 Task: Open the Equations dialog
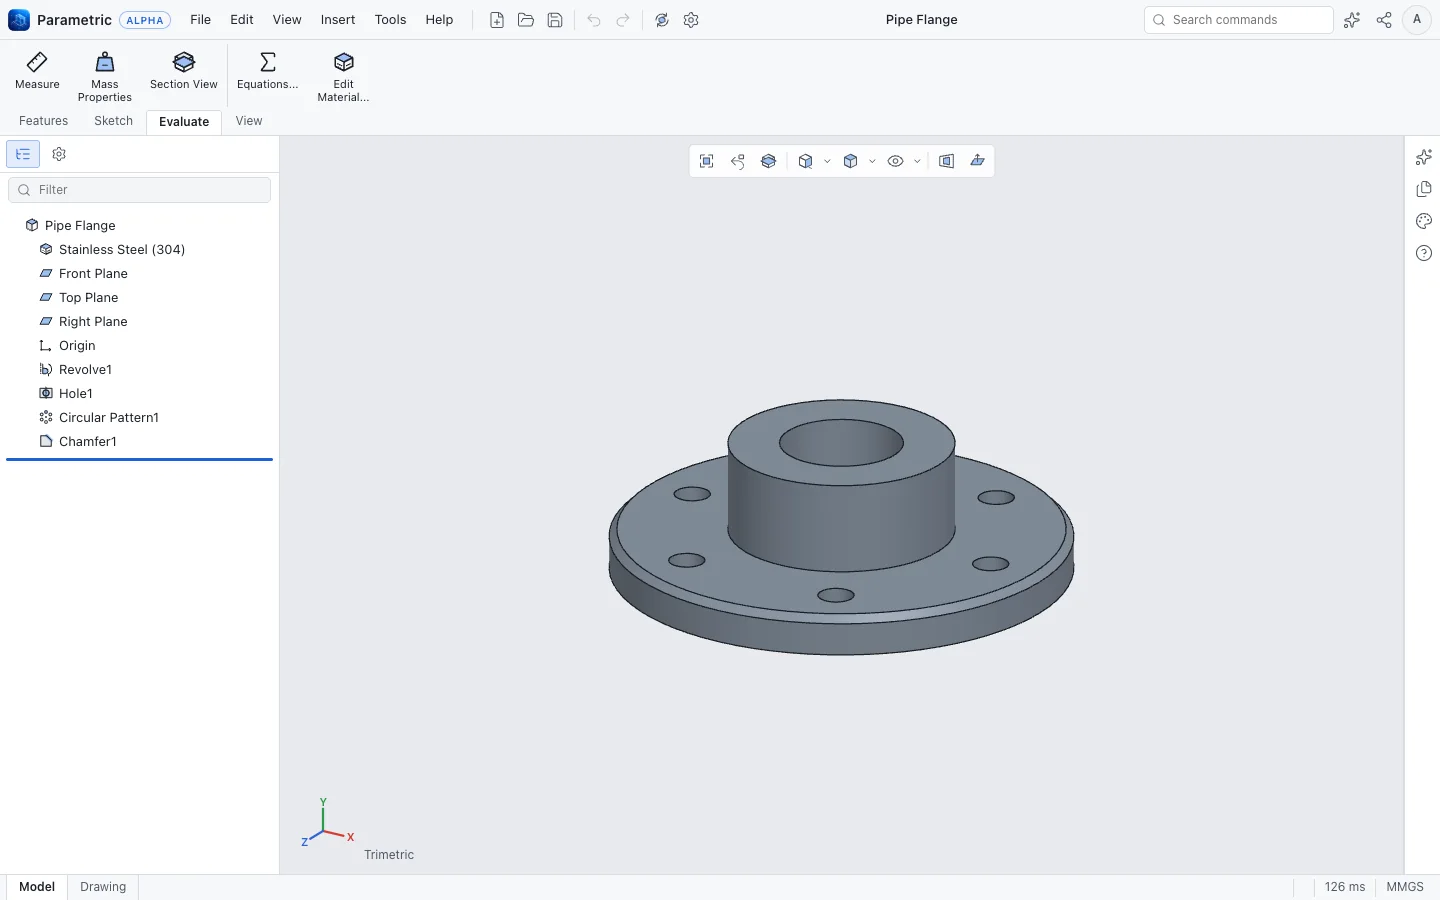pos(267,72)
